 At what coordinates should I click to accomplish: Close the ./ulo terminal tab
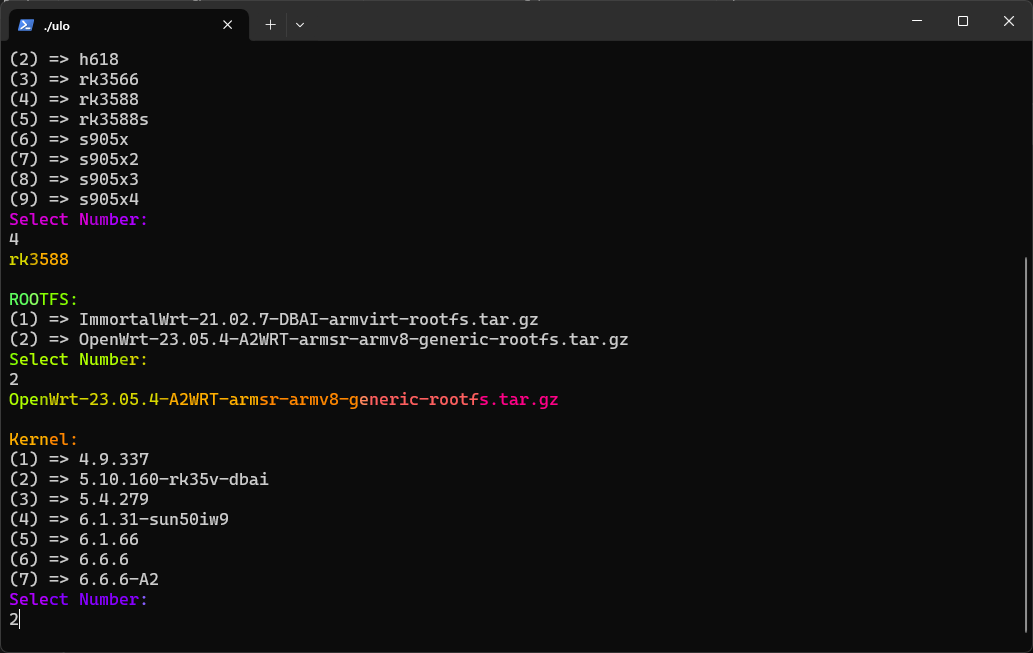pyautogui.click(x=227, y=25)
